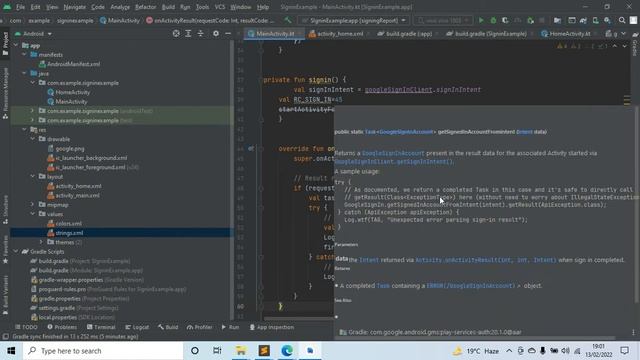Switch to the HomeActivity.kt editor tab

point(566,34)
